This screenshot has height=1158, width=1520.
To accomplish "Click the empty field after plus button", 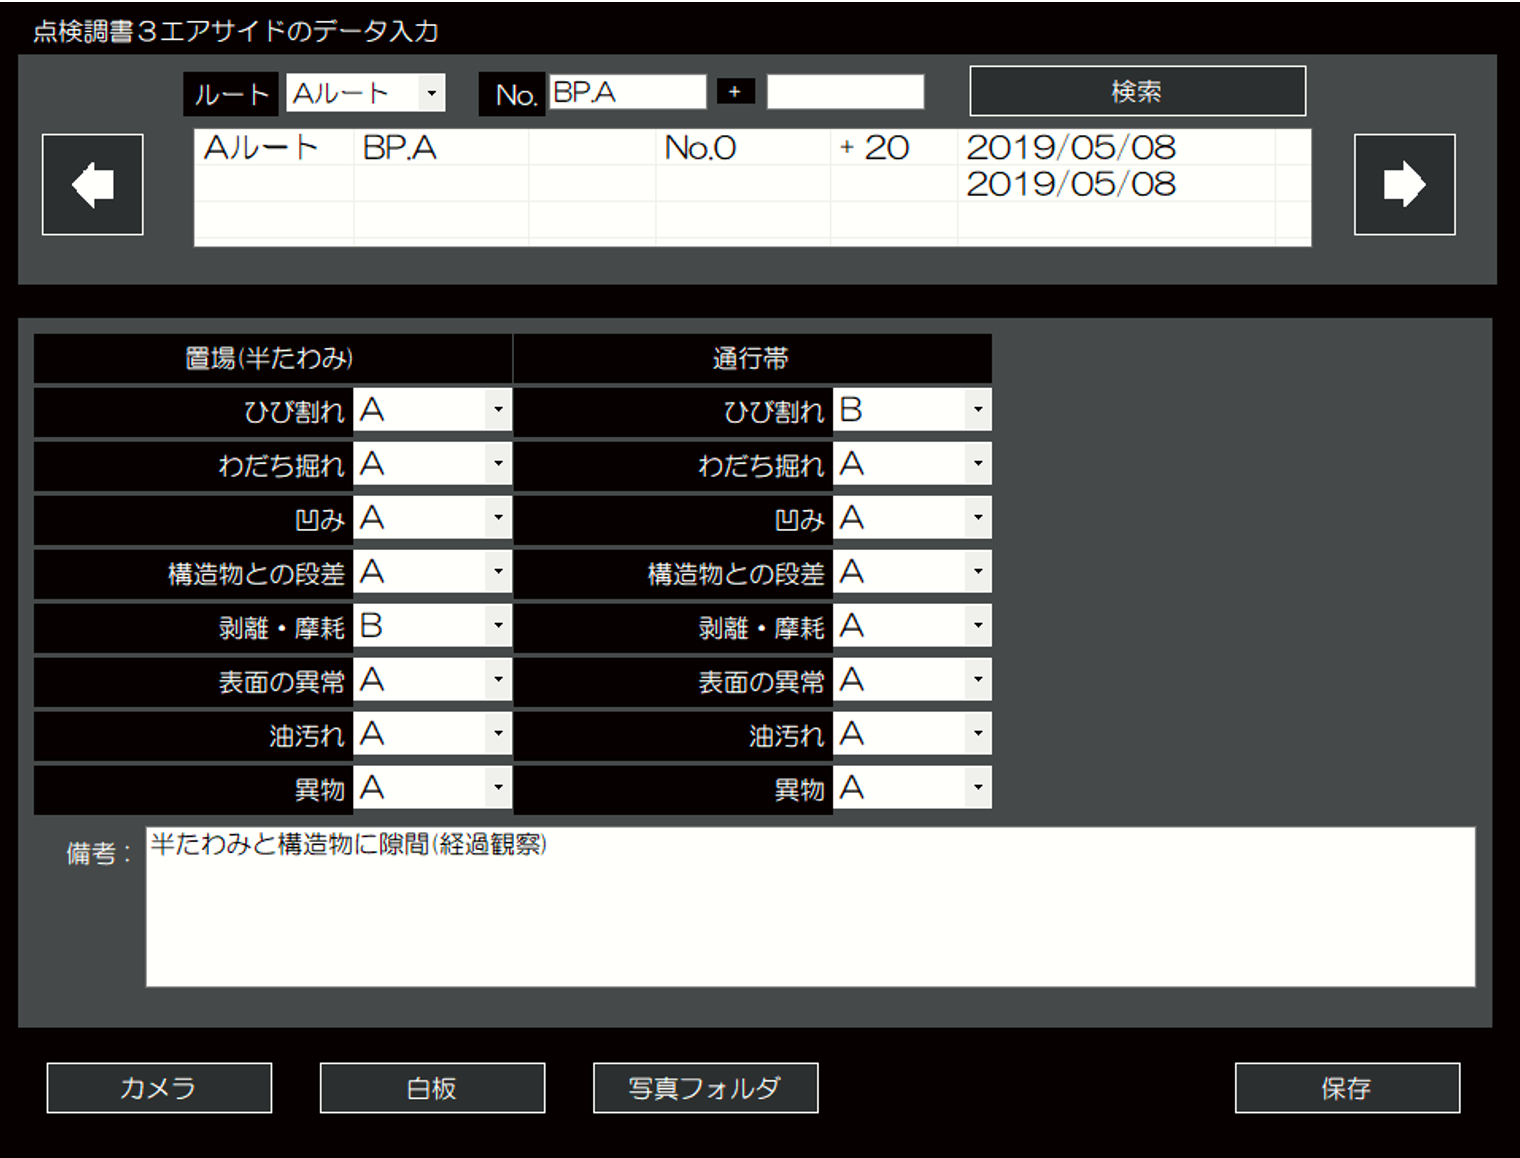I will (845, 93).
